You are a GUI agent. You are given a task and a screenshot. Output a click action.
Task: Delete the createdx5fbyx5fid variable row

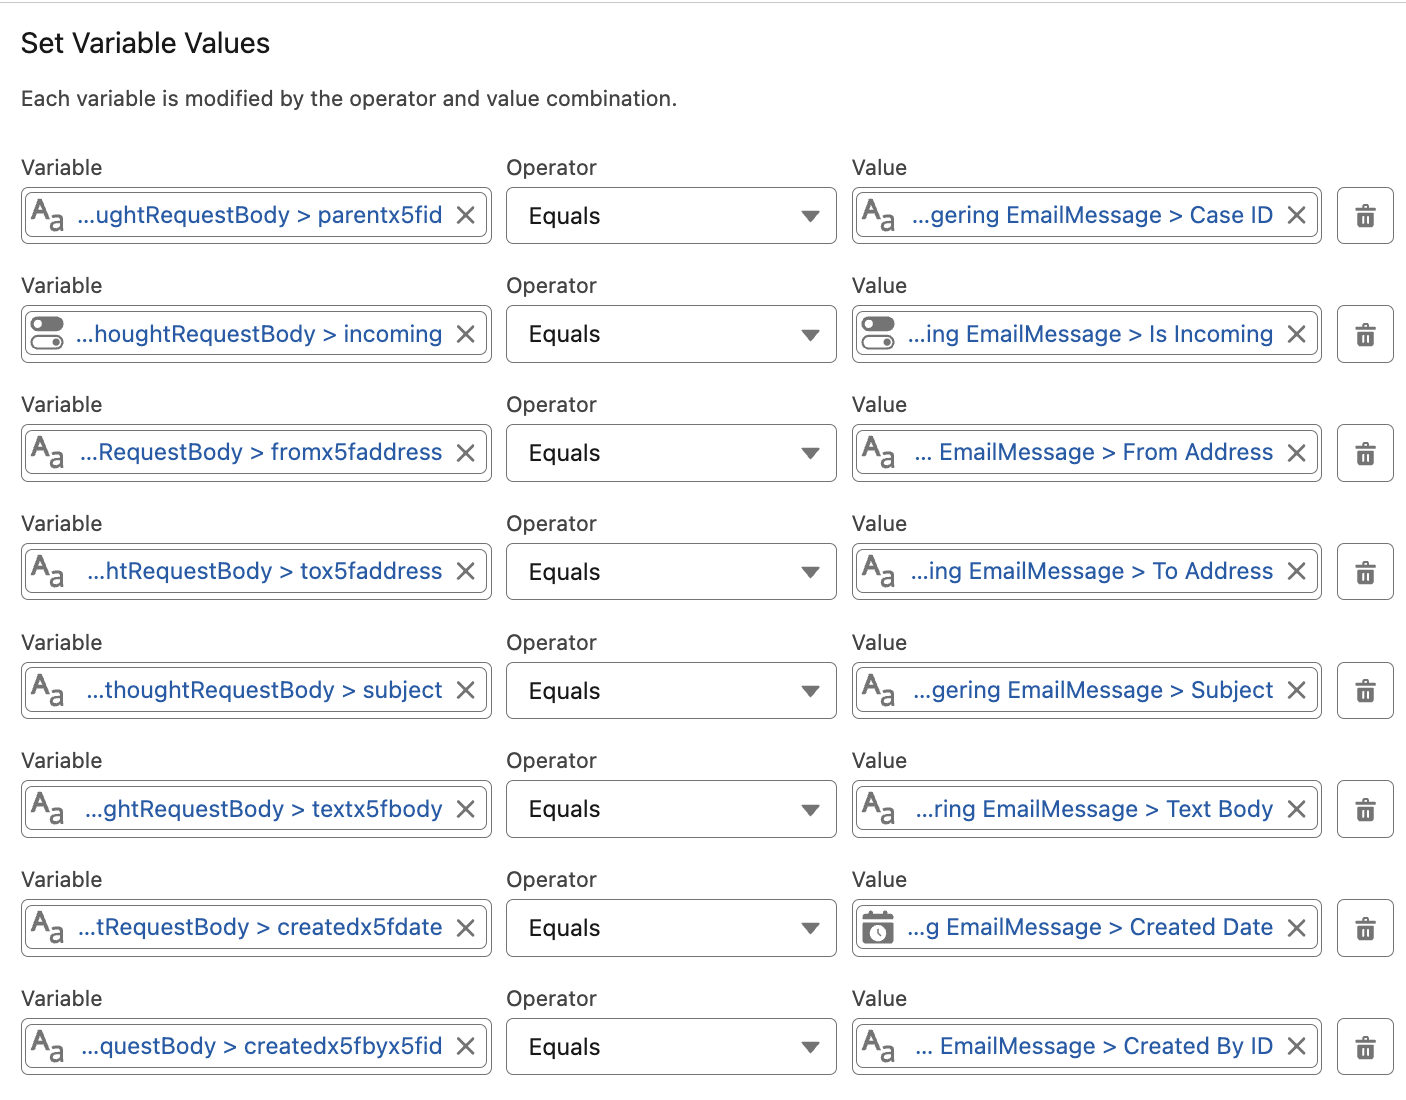click(1365, 1048)
